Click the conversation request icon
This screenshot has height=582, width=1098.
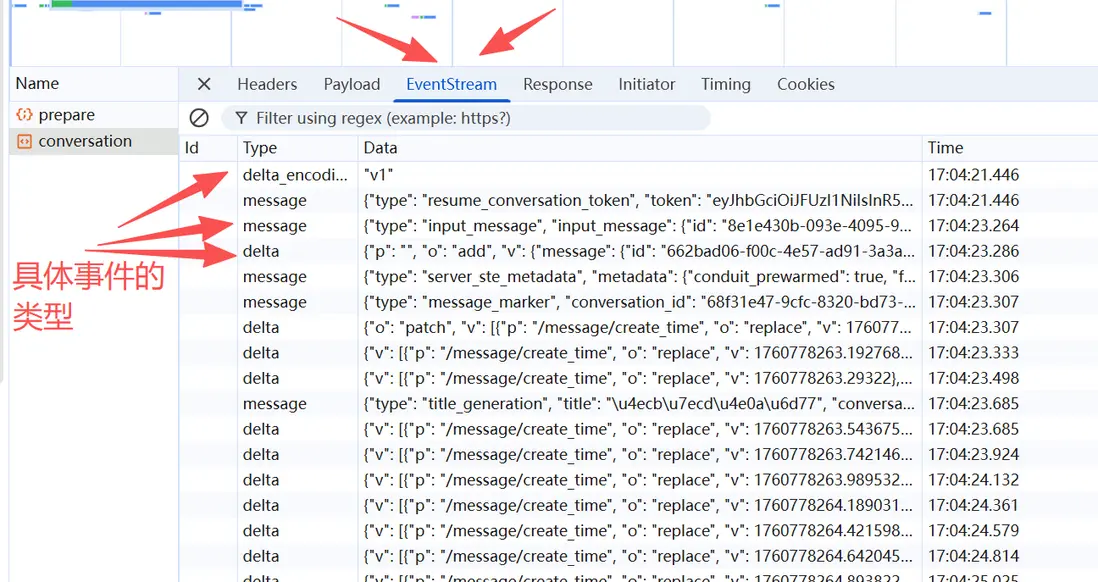pyautogui.click(x=24, y=141)
